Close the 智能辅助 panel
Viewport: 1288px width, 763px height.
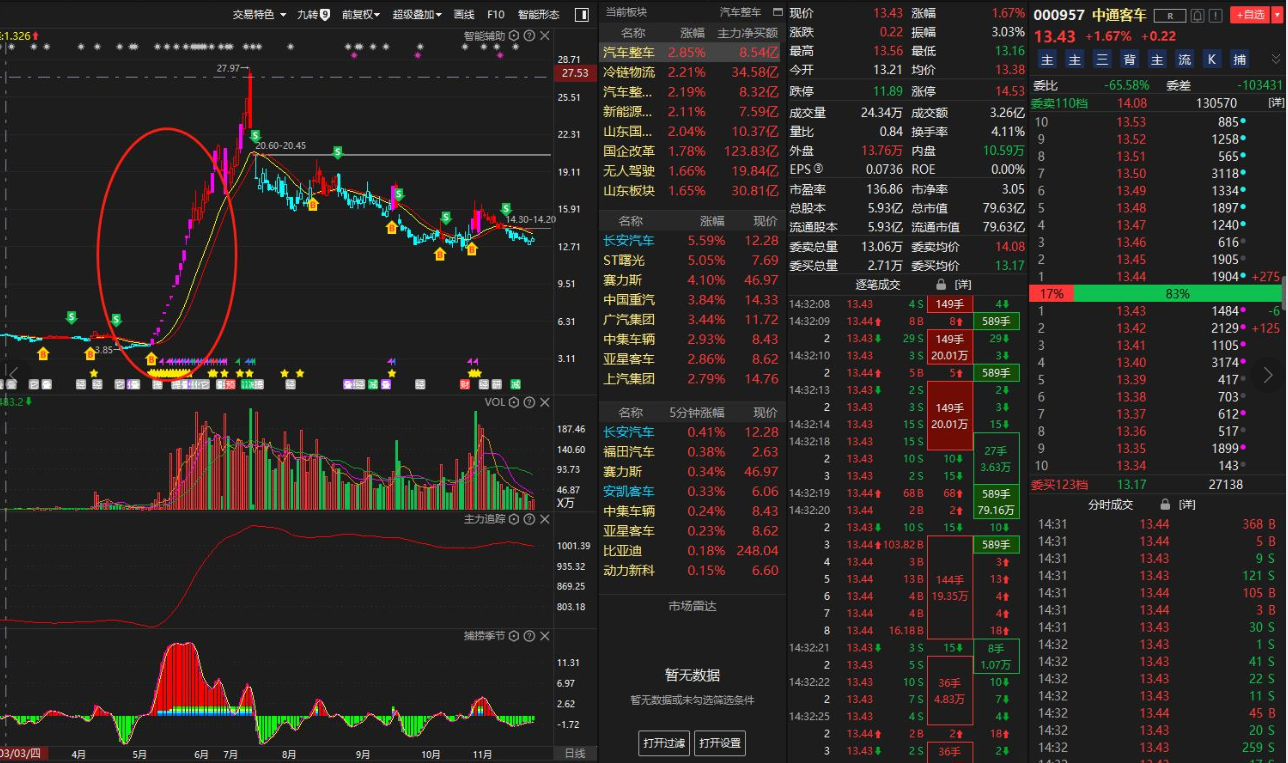click(545, 36)
